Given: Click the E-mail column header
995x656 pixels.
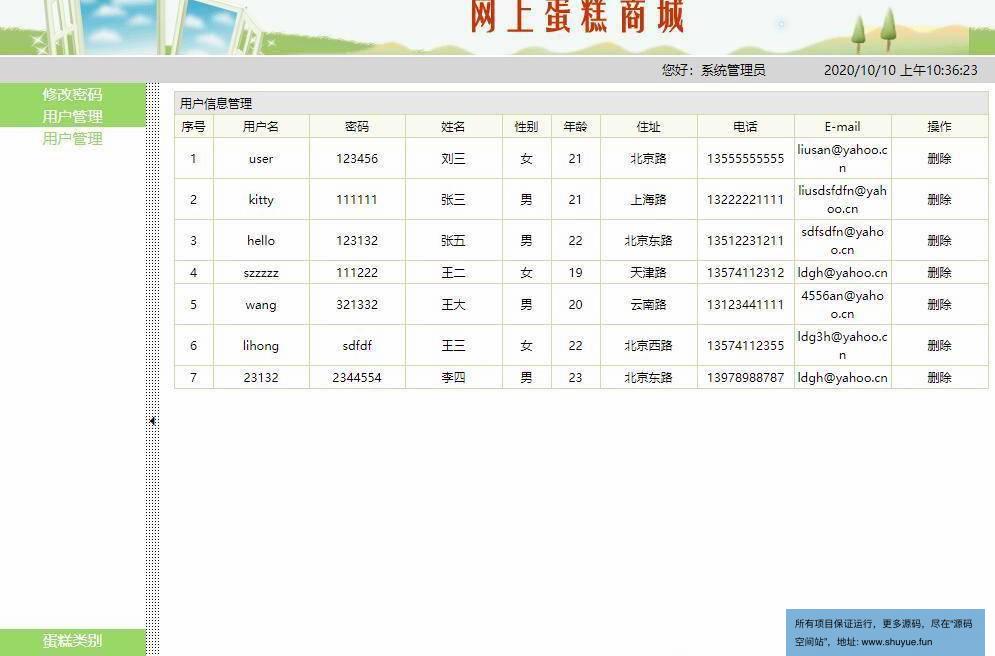Looking at the screenshot, I should coord(842,127).
